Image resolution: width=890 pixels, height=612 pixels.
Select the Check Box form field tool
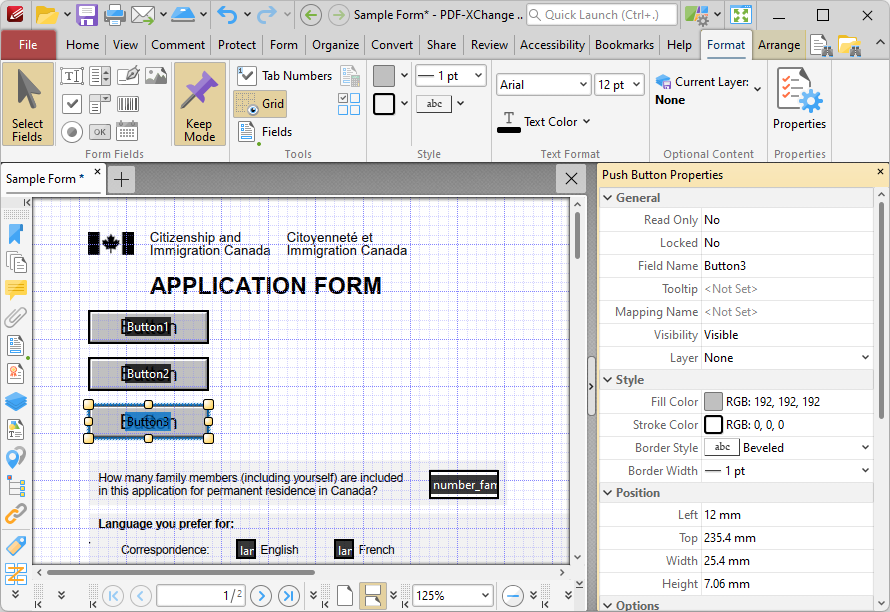coord(72,104)
